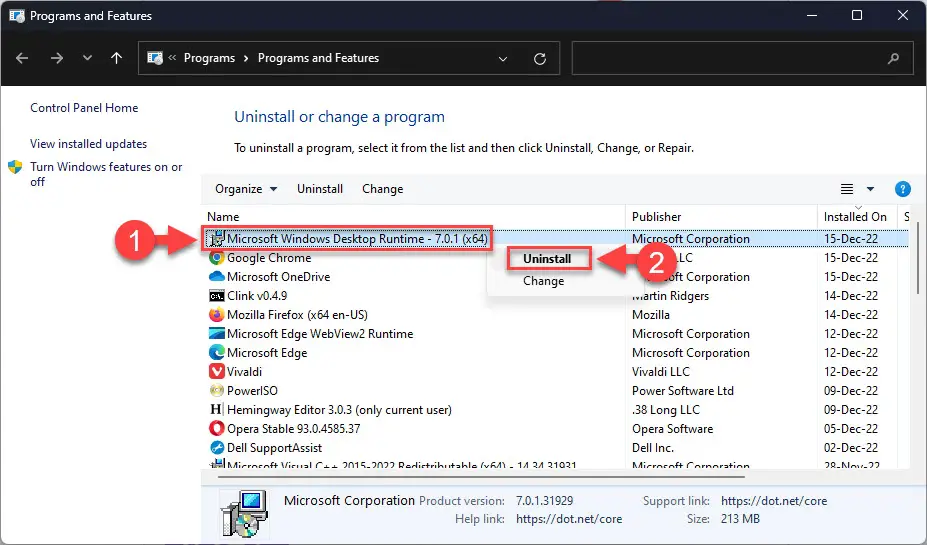The image size is (927, 545).
Task: Select the Hemingway Editor 3.0.3 entry
Action: 339,410
